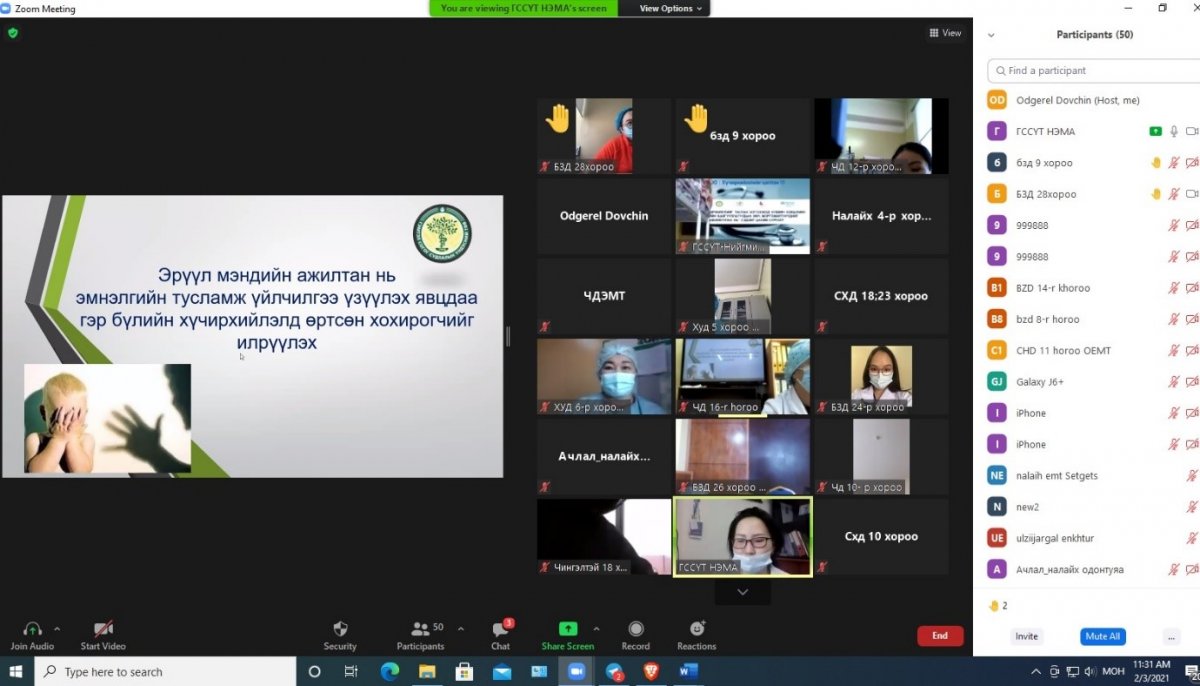Open the View layout menu
This screenshot has height=686, width=1200.
pos(945,33)
